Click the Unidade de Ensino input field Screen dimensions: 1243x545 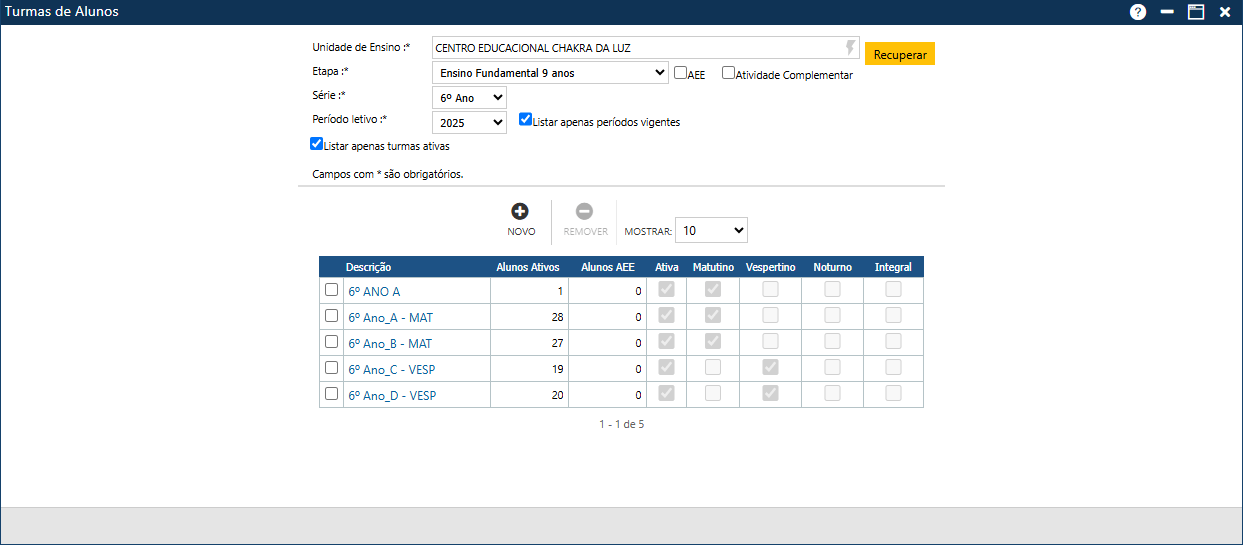coord(635,48)
